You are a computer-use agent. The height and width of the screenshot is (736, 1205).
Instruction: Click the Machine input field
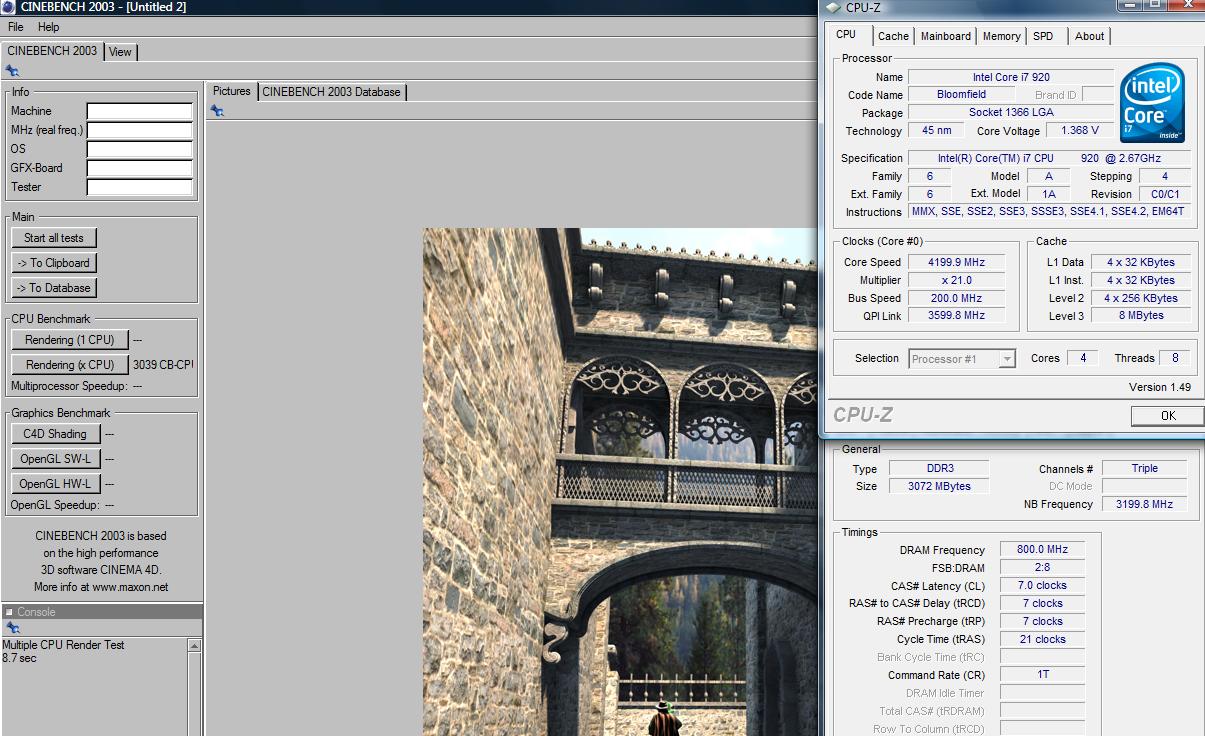click(139, 111)
